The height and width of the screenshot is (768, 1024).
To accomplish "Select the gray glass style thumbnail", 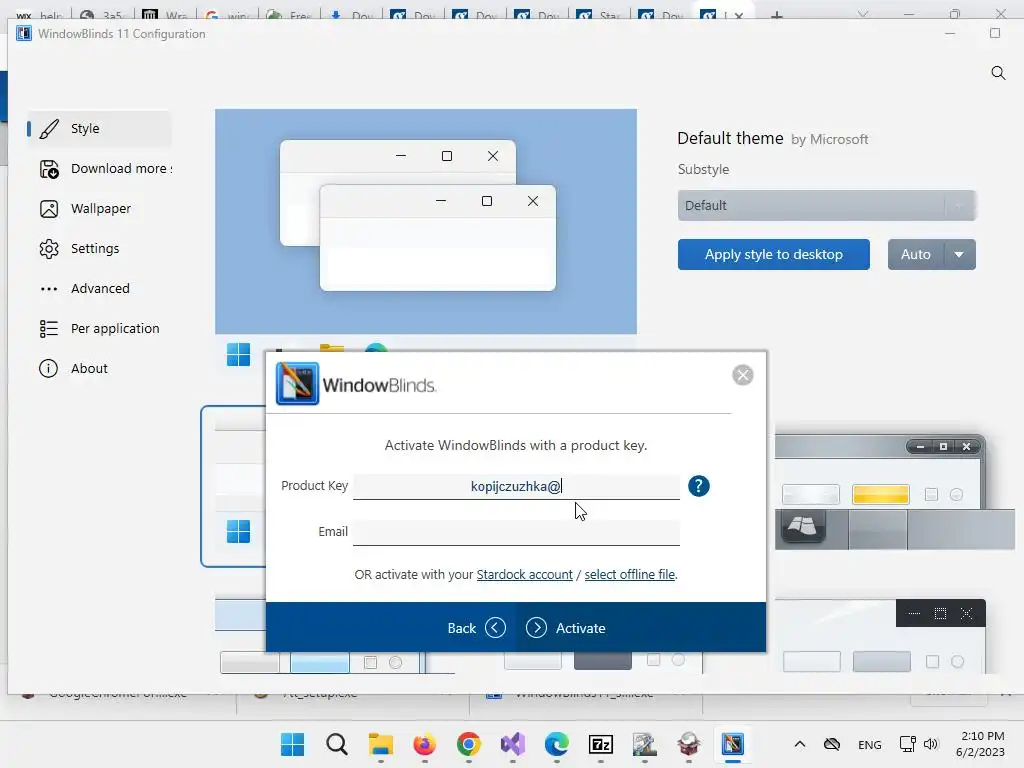I will point(894,492).
